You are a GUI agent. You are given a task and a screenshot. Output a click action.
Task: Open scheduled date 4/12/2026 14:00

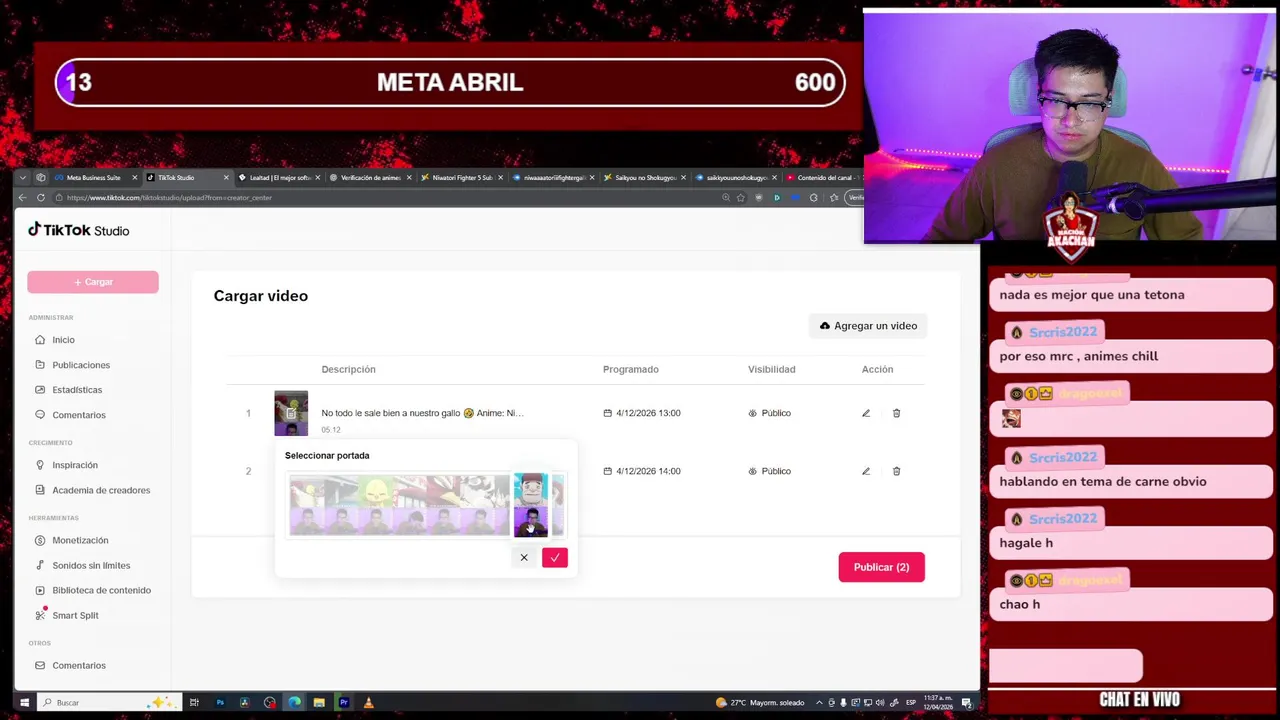tap(642, 471)
